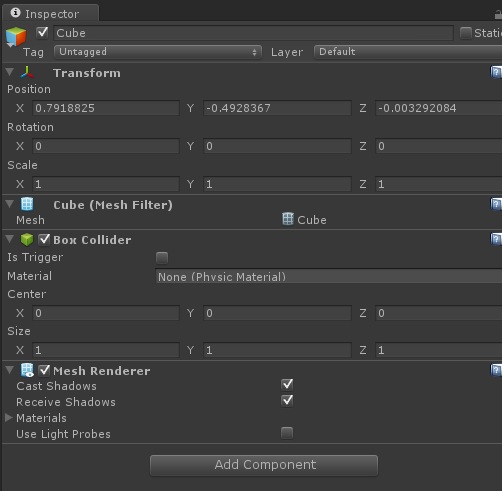Enable the Is Trigger checkbox
Image resolution: width=502 pixels, height=491 pixels.
pyautogui.click(x=162, y=258)
